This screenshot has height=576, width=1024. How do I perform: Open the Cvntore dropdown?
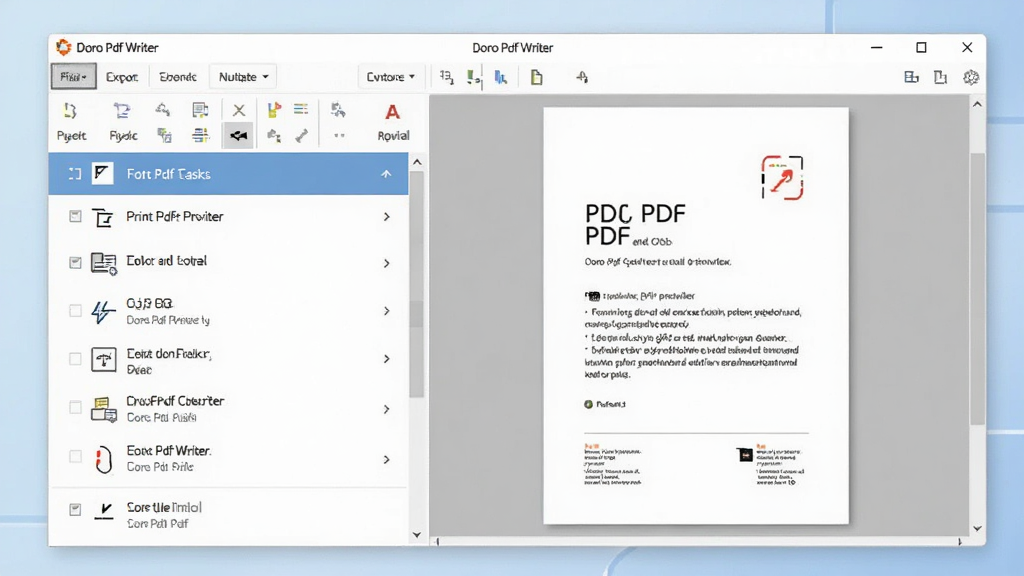(391, 77)
